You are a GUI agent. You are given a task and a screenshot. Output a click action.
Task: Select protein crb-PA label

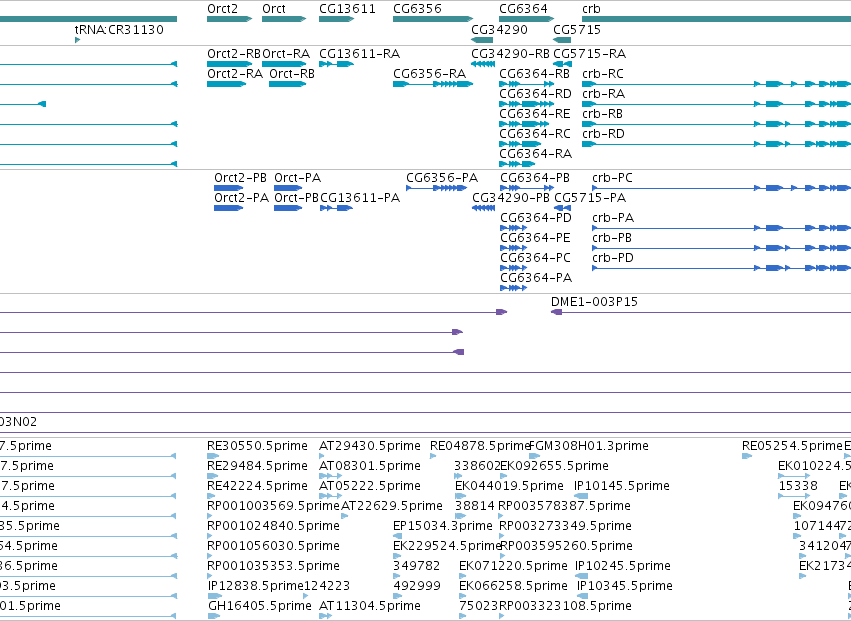[613, 218]
